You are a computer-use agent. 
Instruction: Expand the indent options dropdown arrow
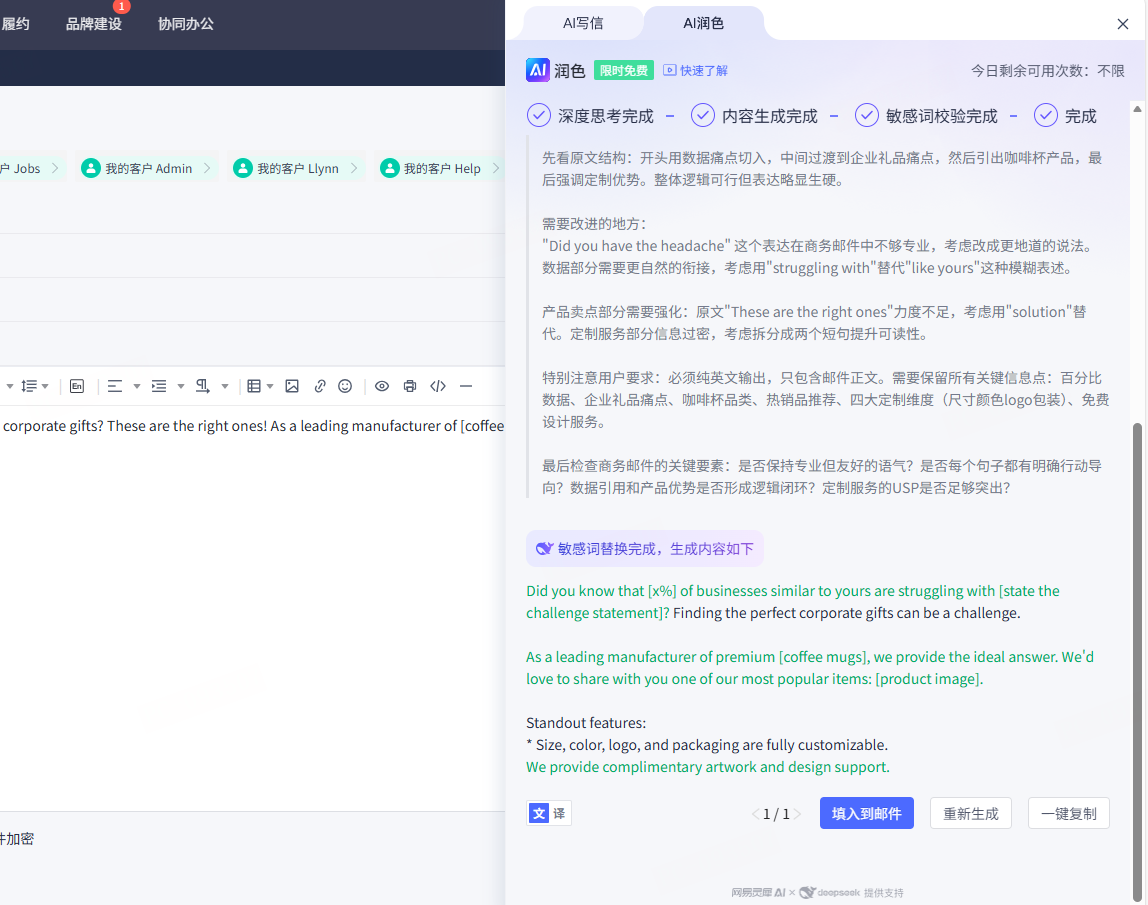tap(181, 386)
